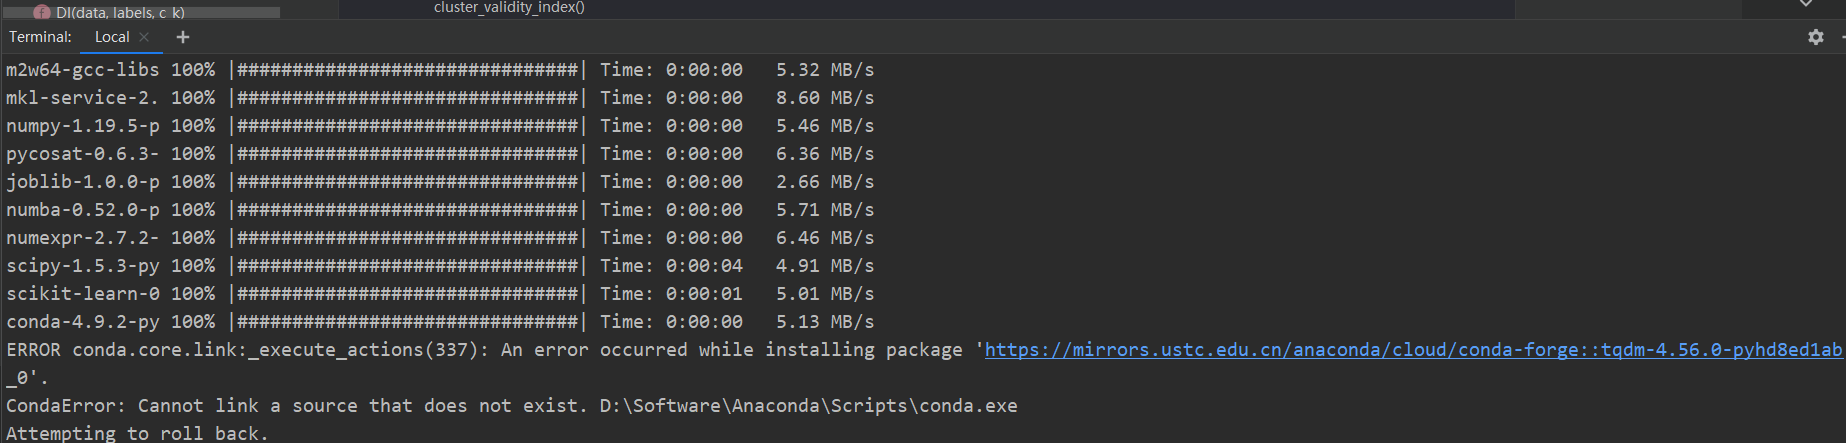Expand the chevron arrow at top right
1846x443 pixels.
(x=1806, y=4)
